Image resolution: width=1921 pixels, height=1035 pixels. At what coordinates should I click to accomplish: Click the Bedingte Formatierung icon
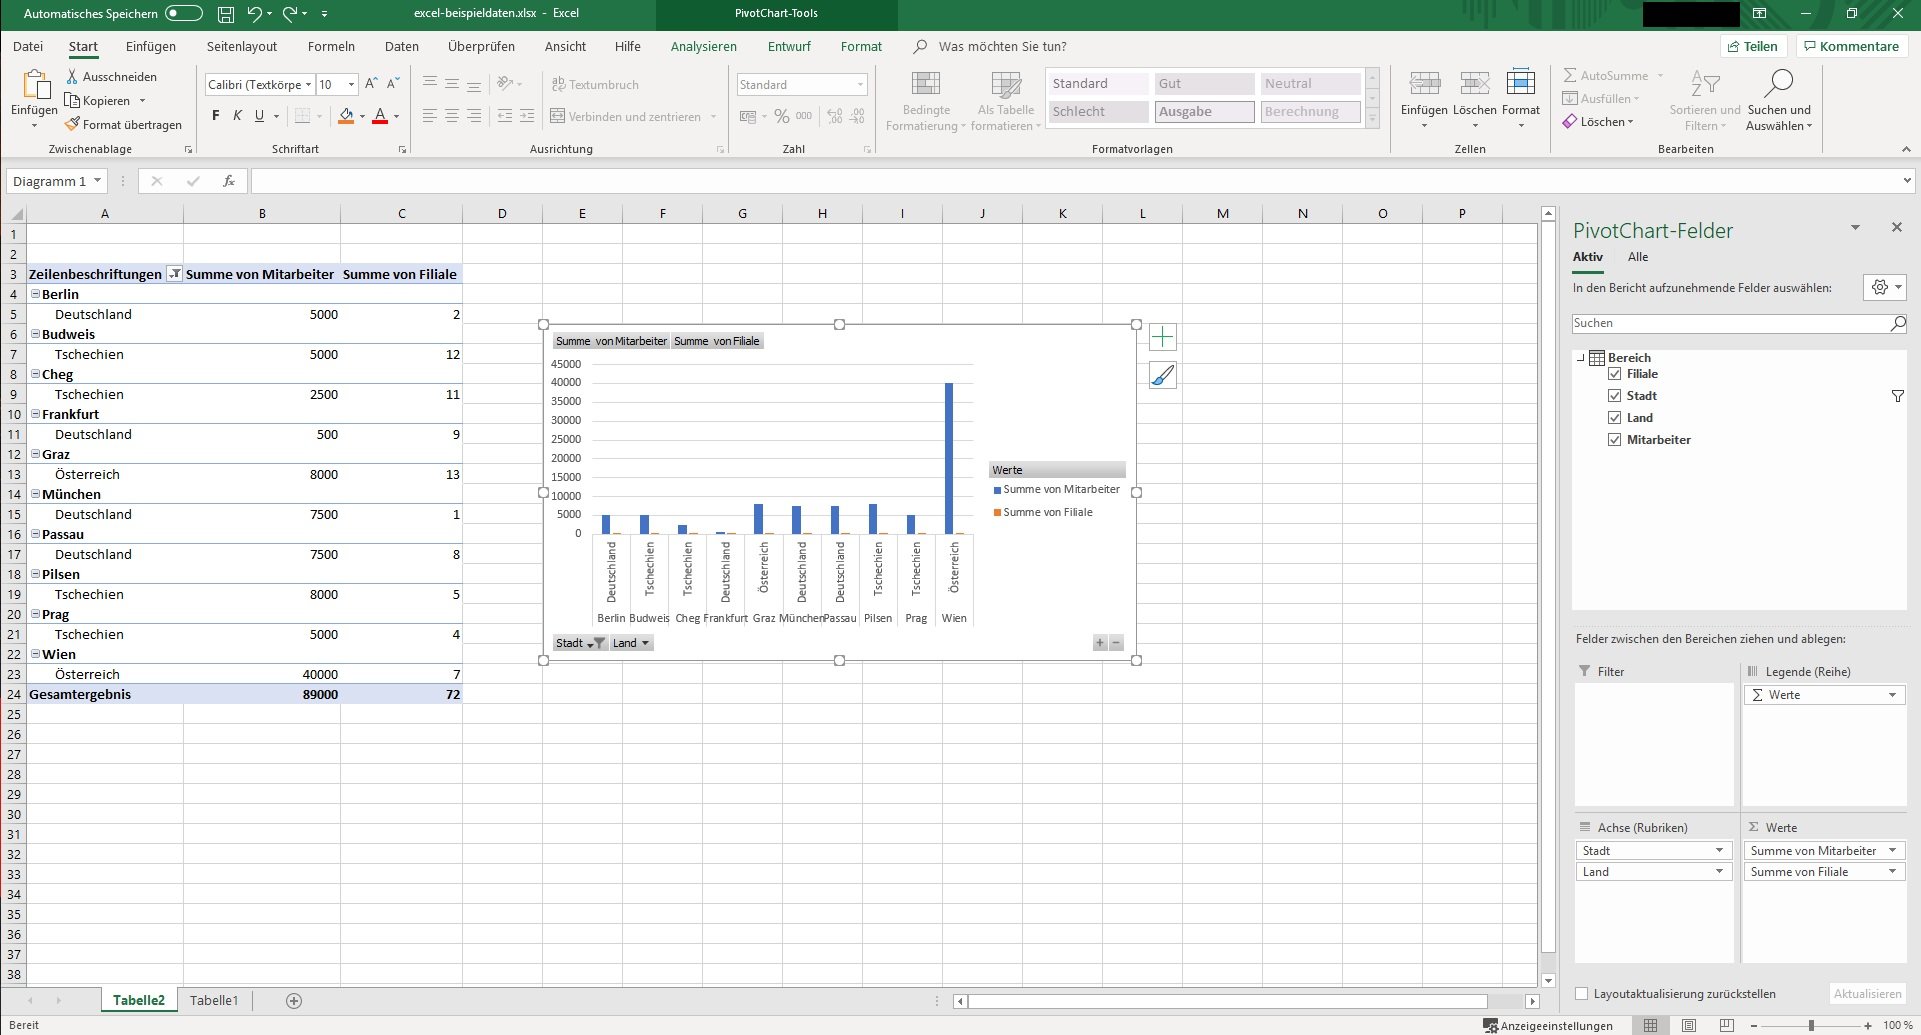(x=926, y=85)
